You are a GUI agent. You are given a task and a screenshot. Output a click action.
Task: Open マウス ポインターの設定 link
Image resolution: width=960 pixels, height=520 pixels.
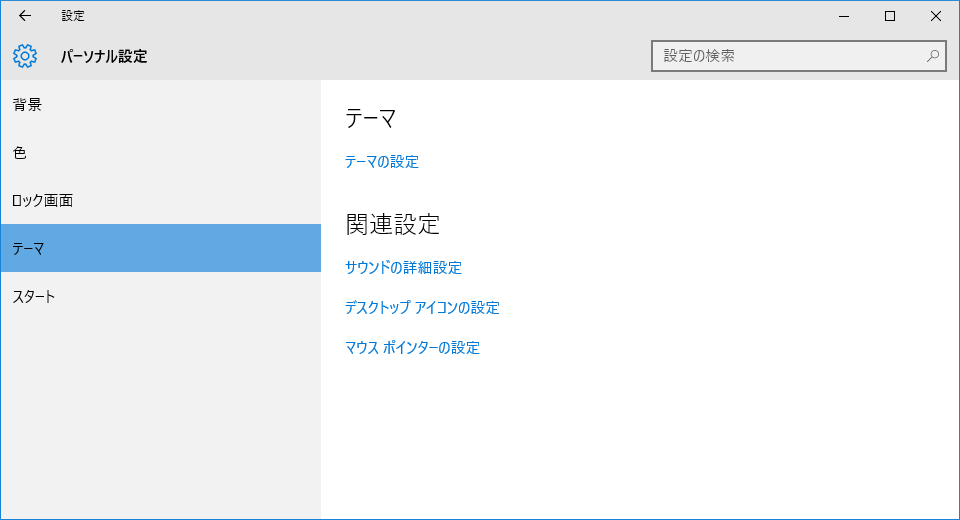[412, 347]
